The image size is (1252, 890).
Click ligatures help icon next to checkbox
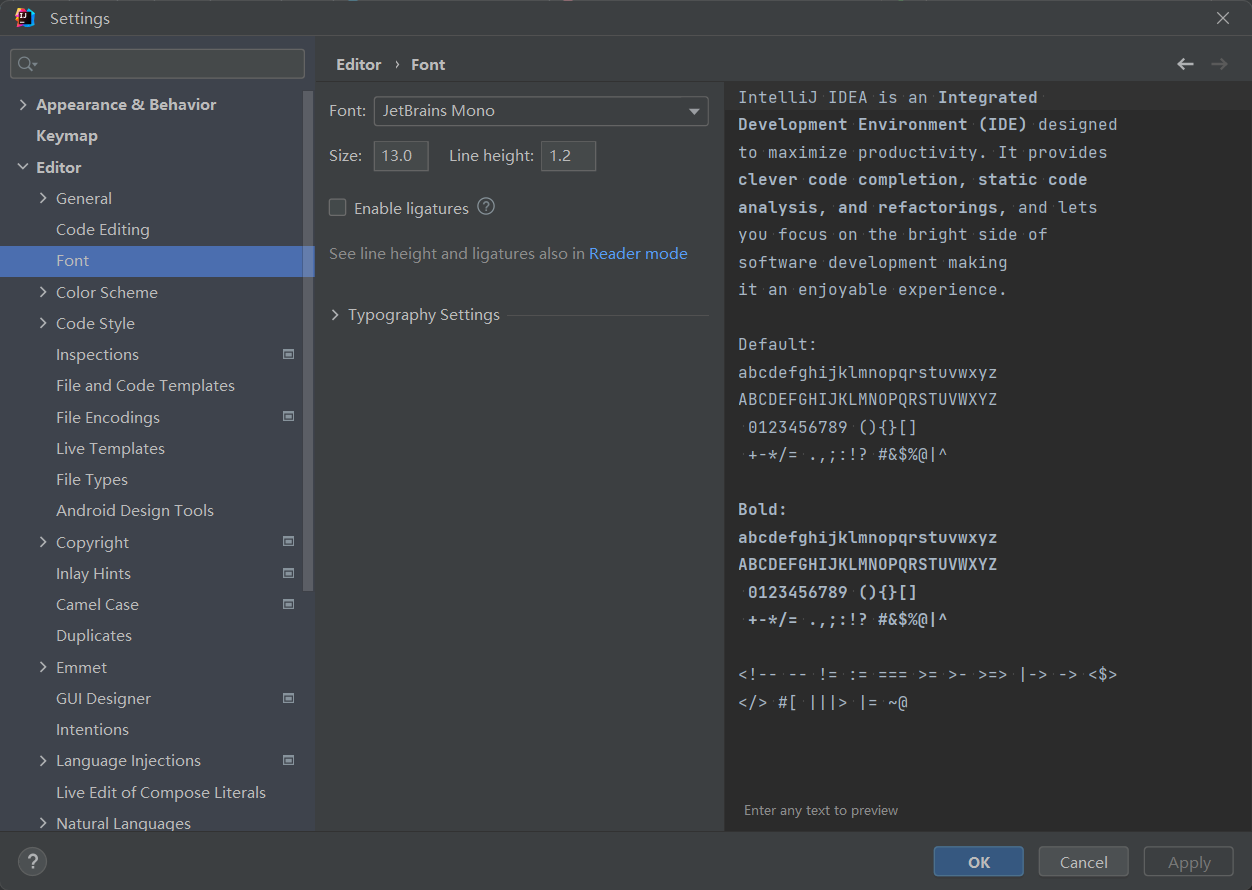[486, 207]
